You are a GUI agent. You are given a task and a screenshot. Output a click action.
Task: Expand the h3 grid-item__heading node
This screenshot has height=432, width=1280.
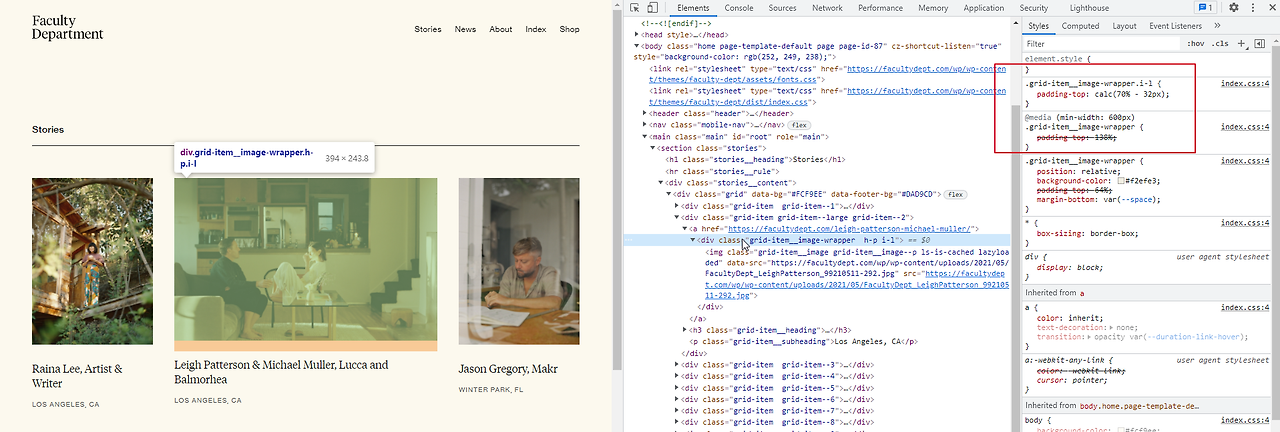click(687, 330)
